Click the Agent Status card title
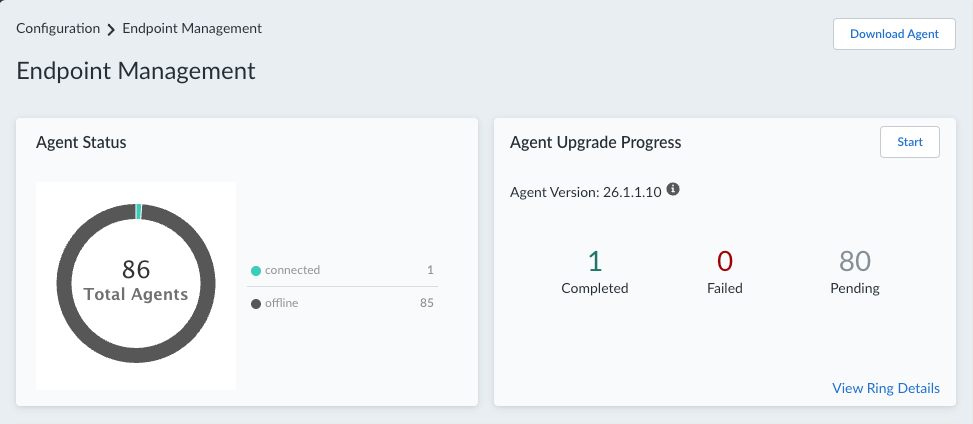This screenshot has width=973, height=424. point(81,143)
